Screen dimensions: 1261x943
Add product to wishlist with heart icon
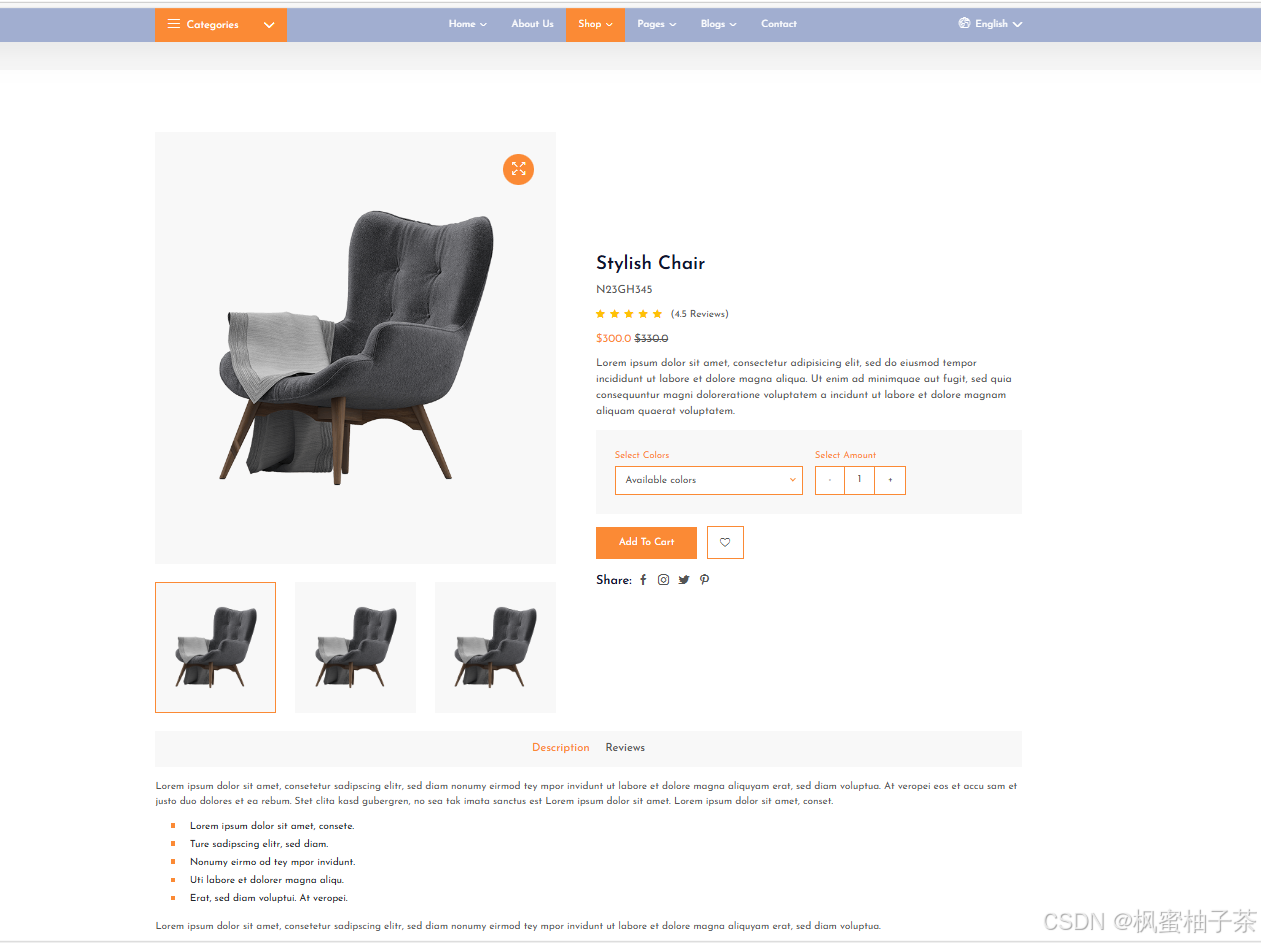pyautogui.click(x=725, y=542)
